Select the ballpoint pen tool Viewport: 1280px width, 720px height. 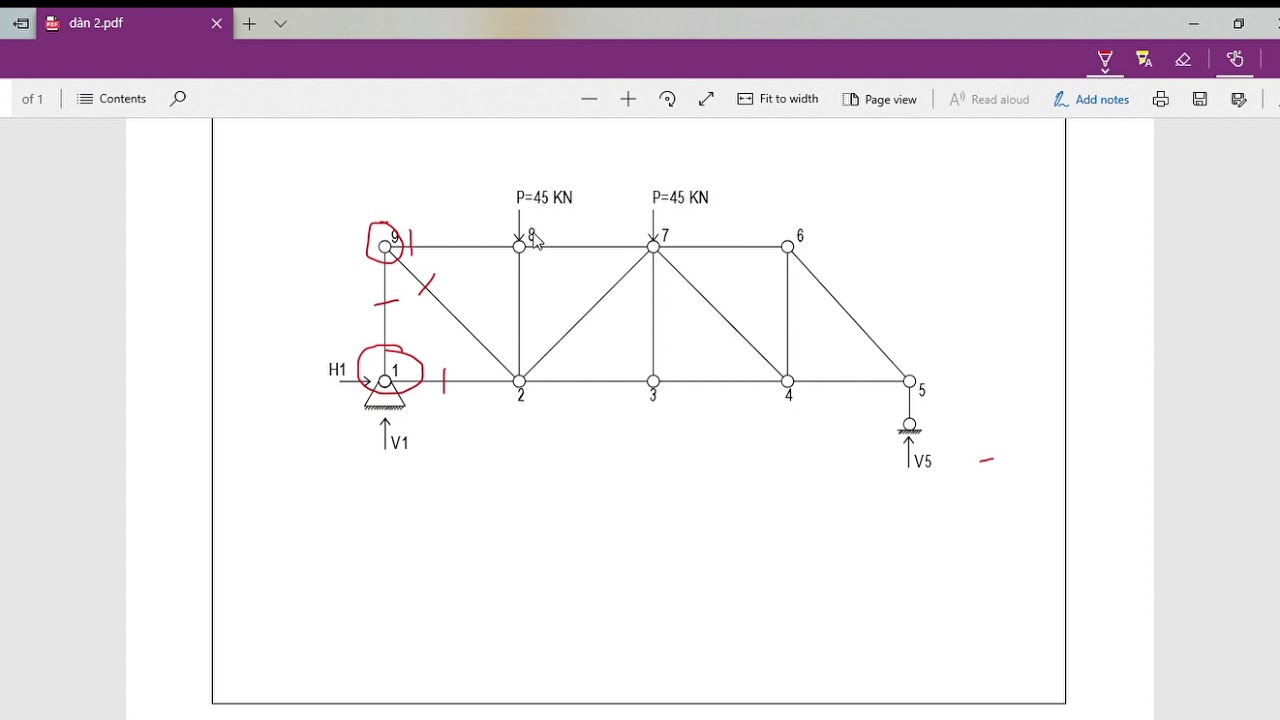point(1105,60)
